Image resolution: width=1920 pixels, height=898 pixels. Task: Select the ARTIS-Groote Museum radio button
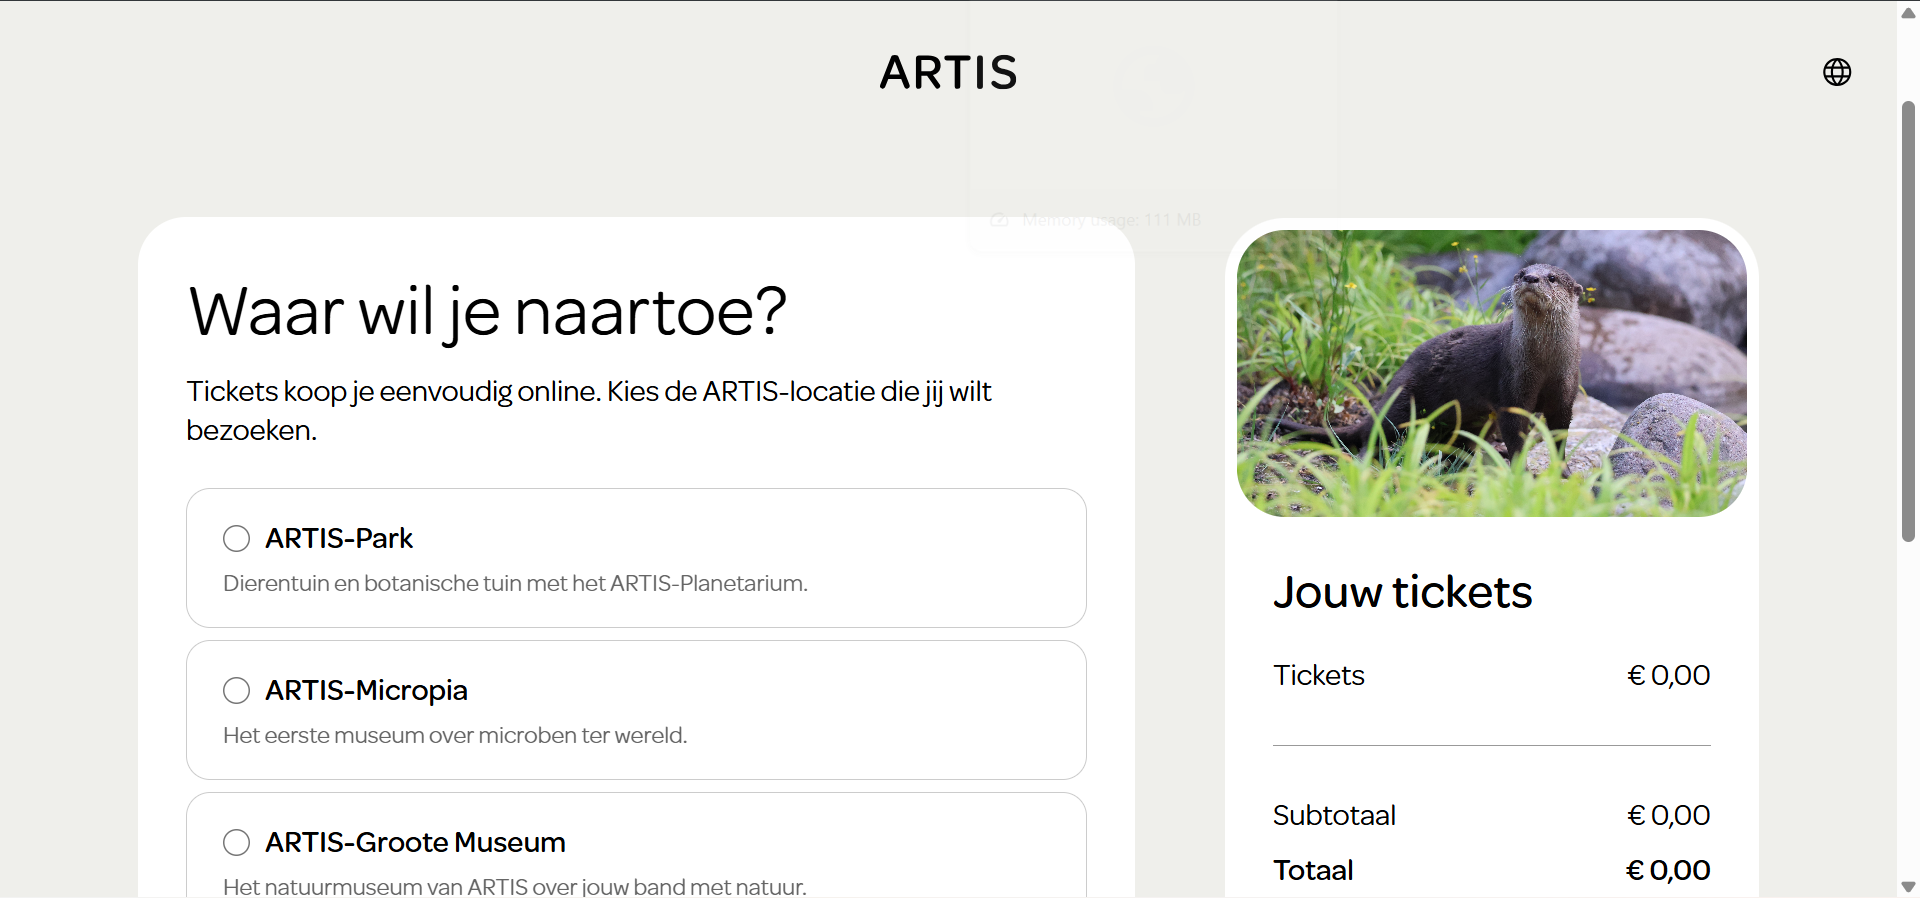[236, 842]
